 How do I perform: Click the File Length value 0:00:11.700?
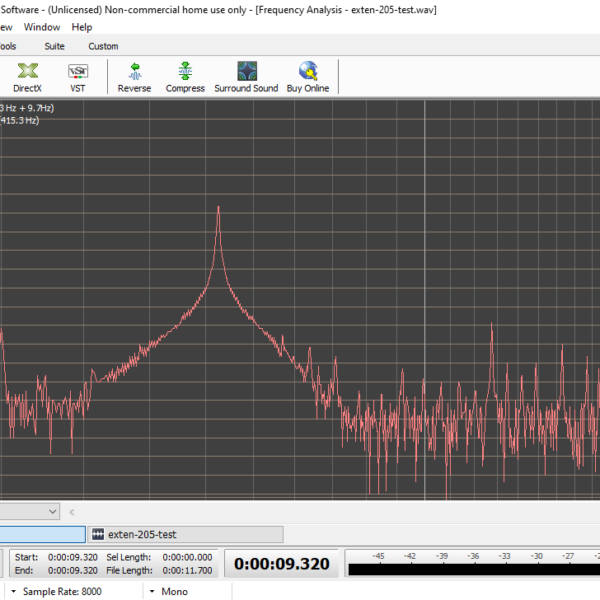coord(188,570)
